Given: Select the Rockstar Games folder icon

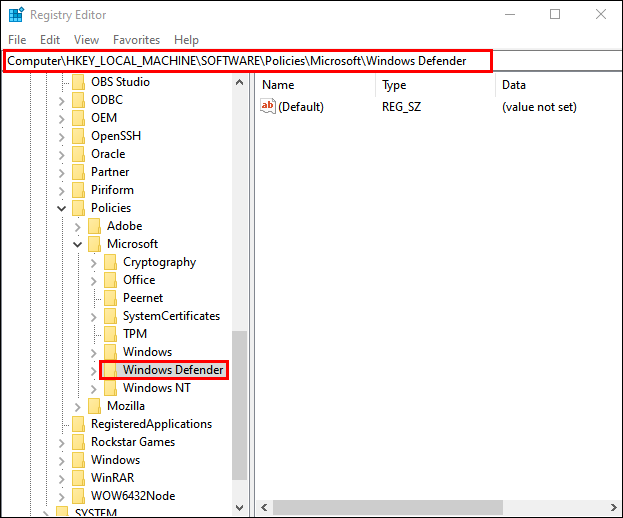Looking at the screenshot, I should click(78, 442).
